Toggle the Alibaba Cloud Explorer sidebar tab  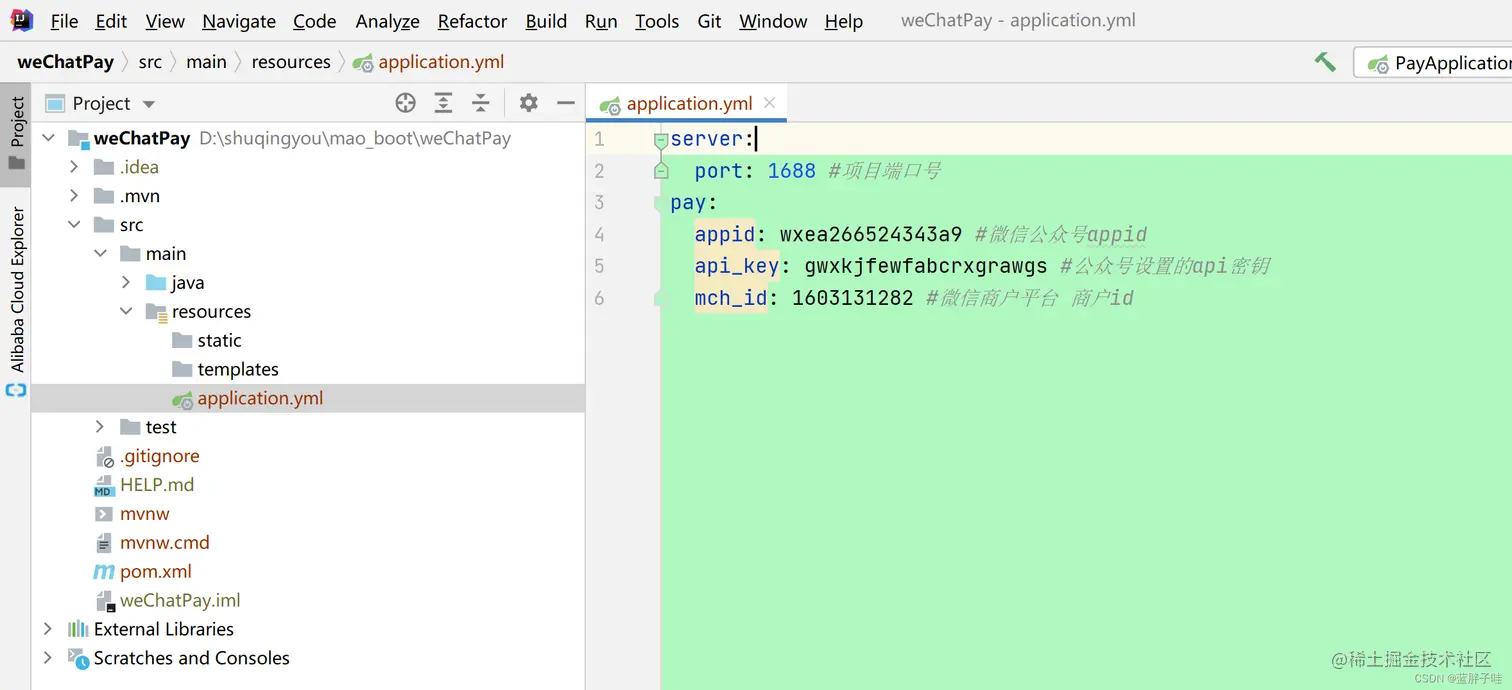click(x=16, y=300)
